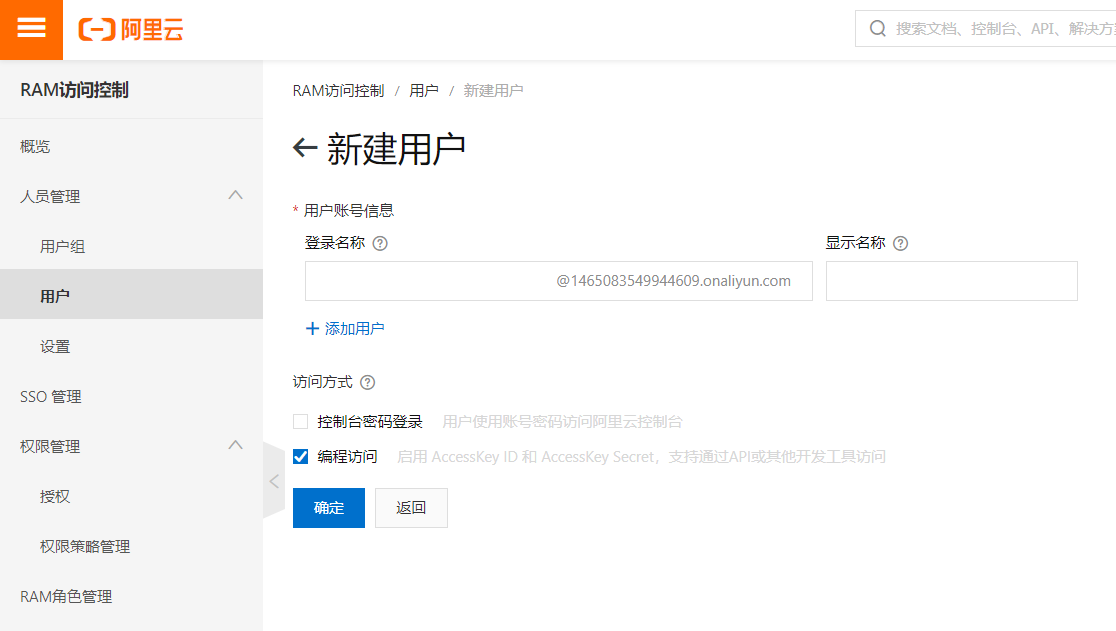This screenshot has height=631, width=1116.
Task: Open help icon next to 登录名称
Action: point(380,243)
